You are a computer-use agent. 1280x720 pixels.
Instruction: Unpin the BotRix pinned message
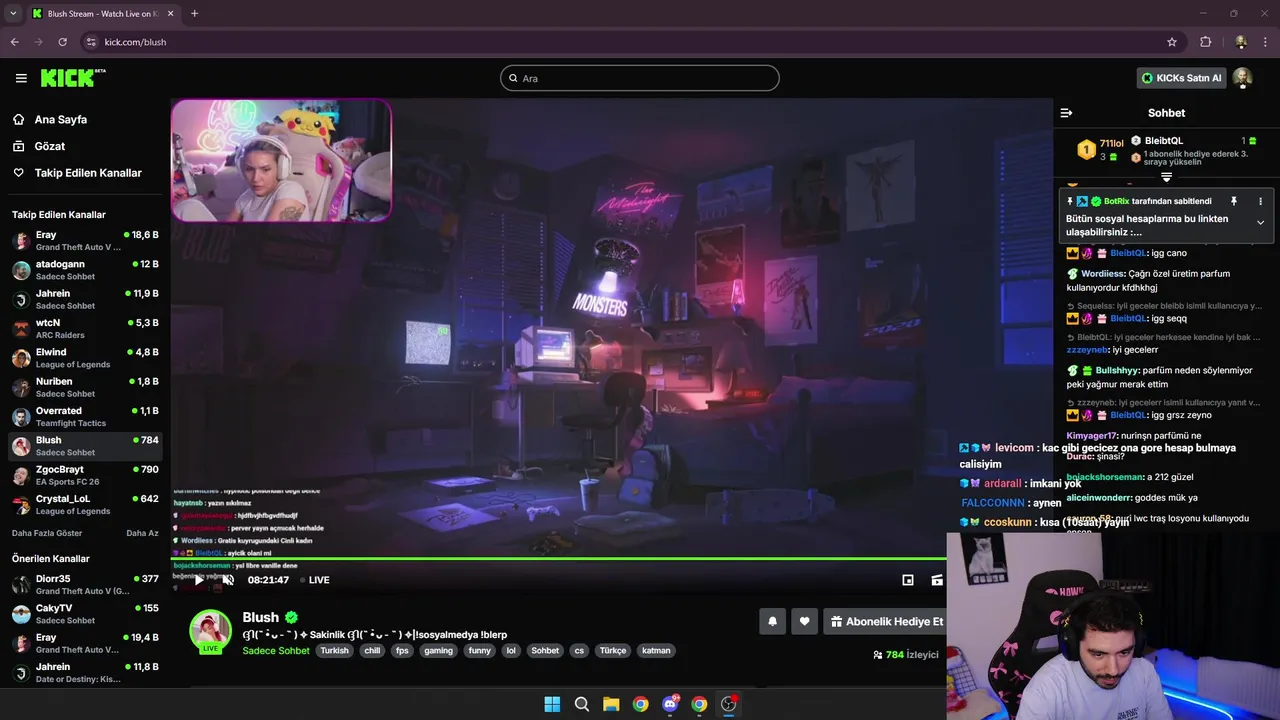click(1233, 201)
